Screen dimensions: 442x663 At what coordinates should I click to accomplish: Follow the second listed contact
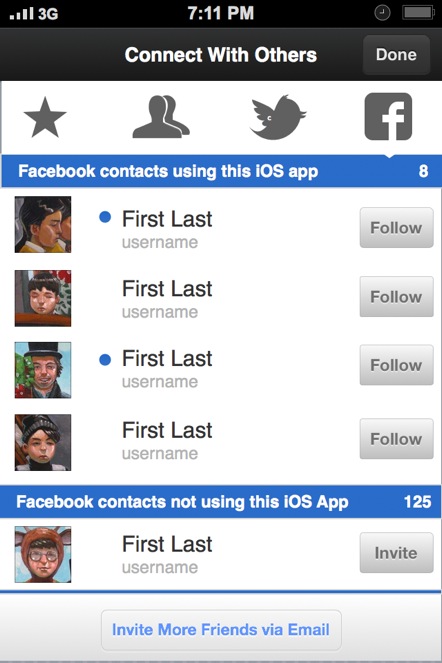(x=396, y=297)
